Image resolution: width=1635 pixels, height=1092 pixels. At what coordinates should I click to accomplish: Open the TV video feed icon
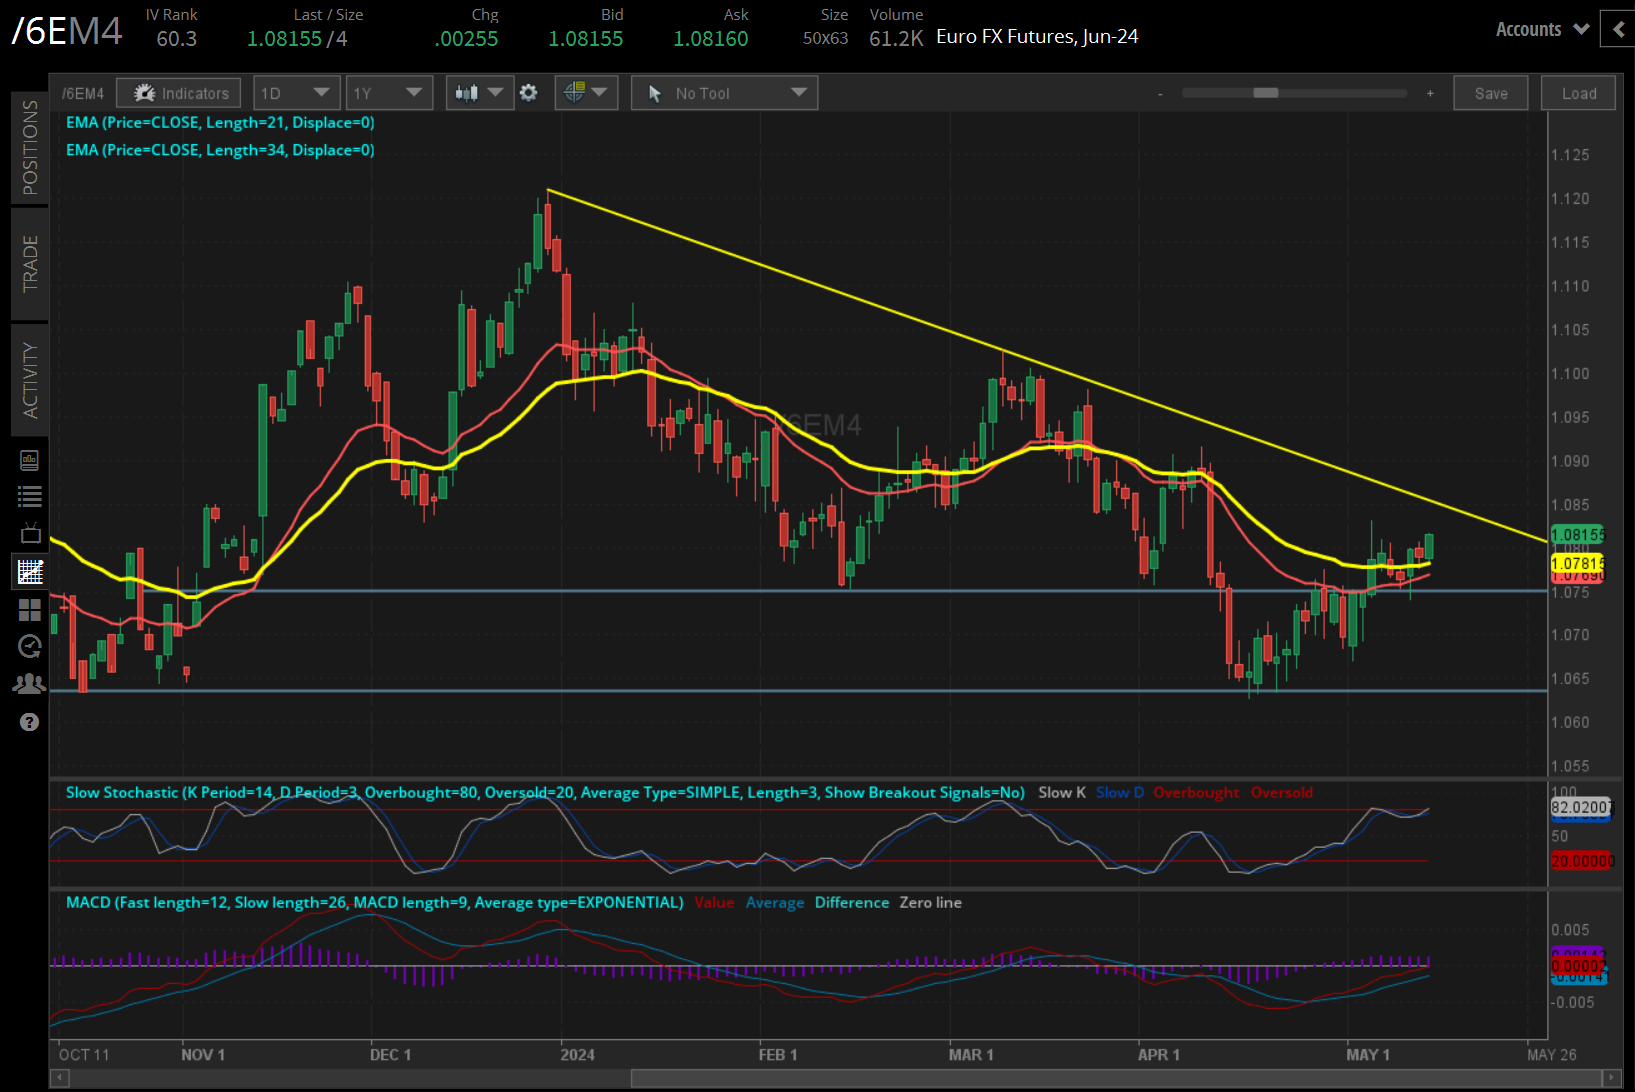(x=30, y=533)
